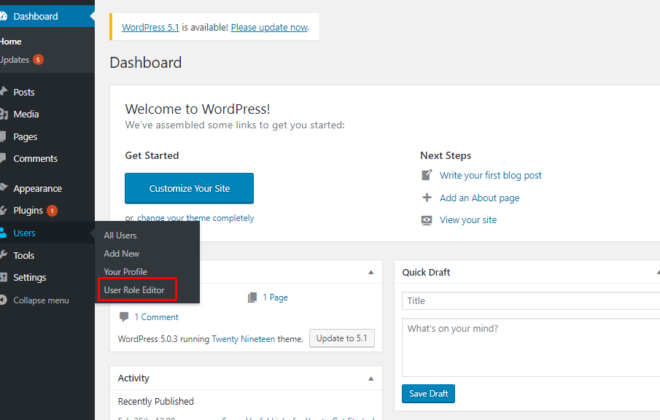Focus the What's on your mind textarea
The width and height of the screenshot is (660, 420).
coord(531,348)
